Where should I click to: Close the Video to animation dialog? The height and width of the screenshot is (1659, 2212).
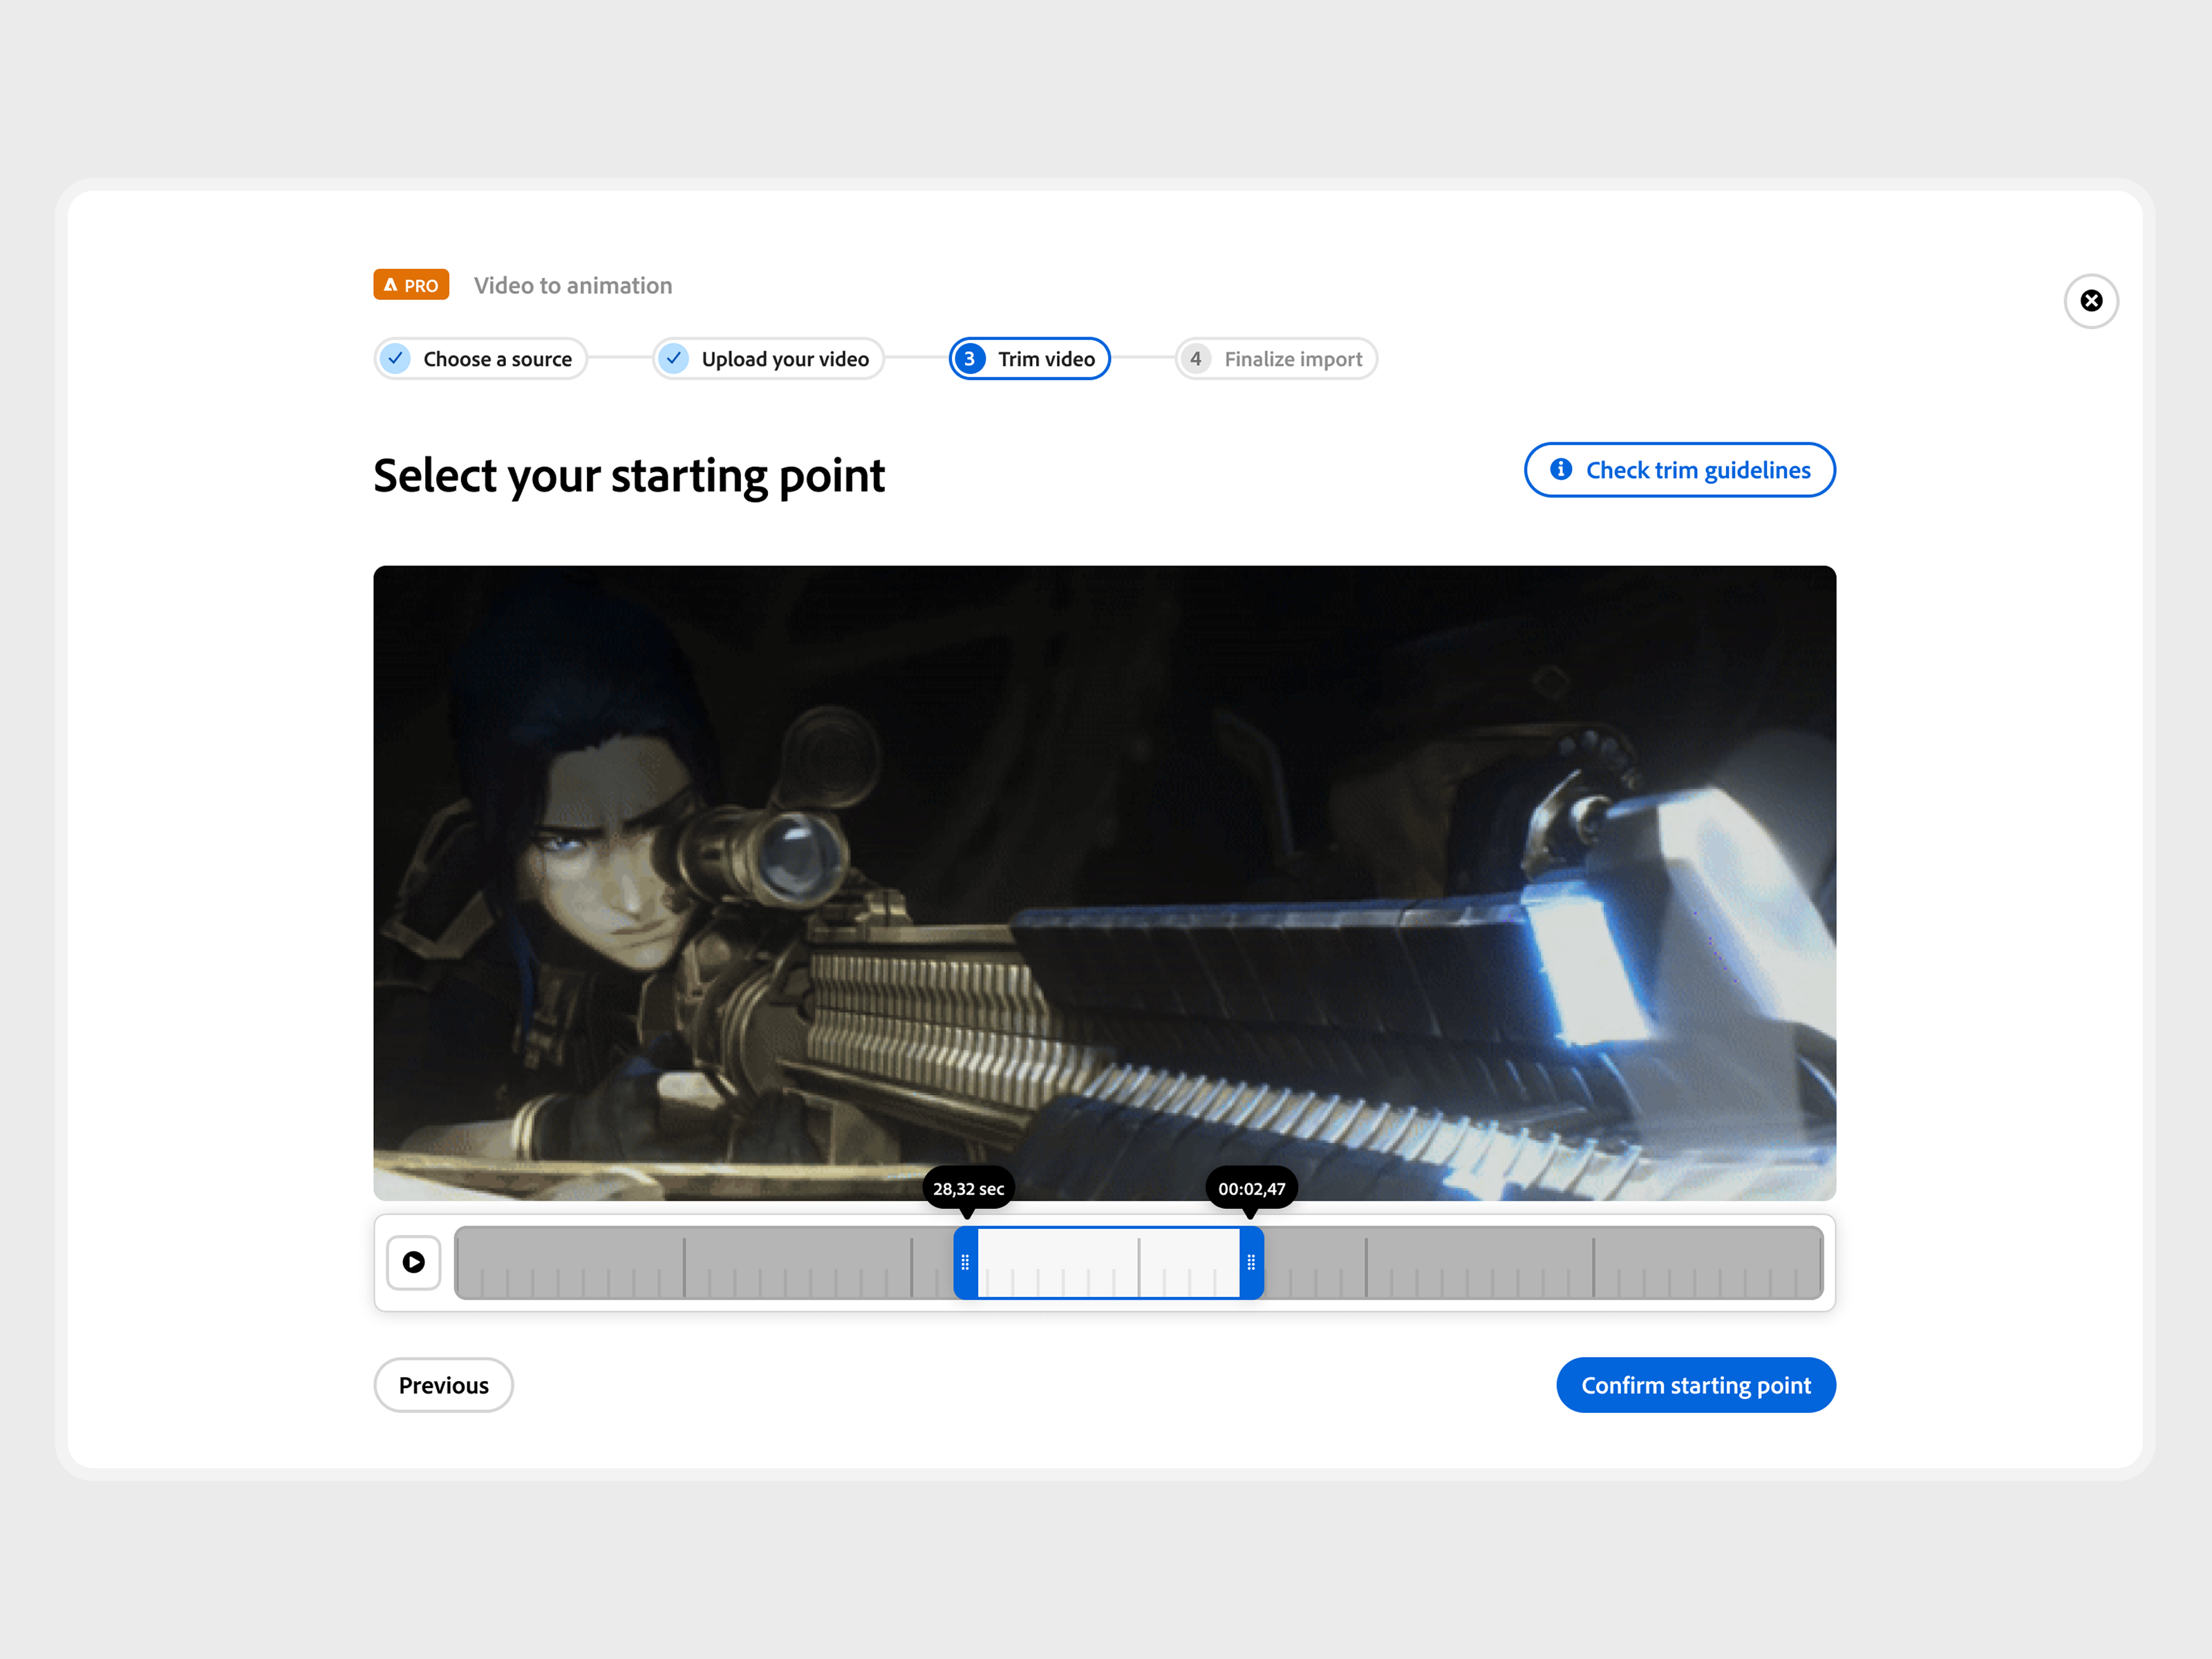click(x=2091, y=301)
